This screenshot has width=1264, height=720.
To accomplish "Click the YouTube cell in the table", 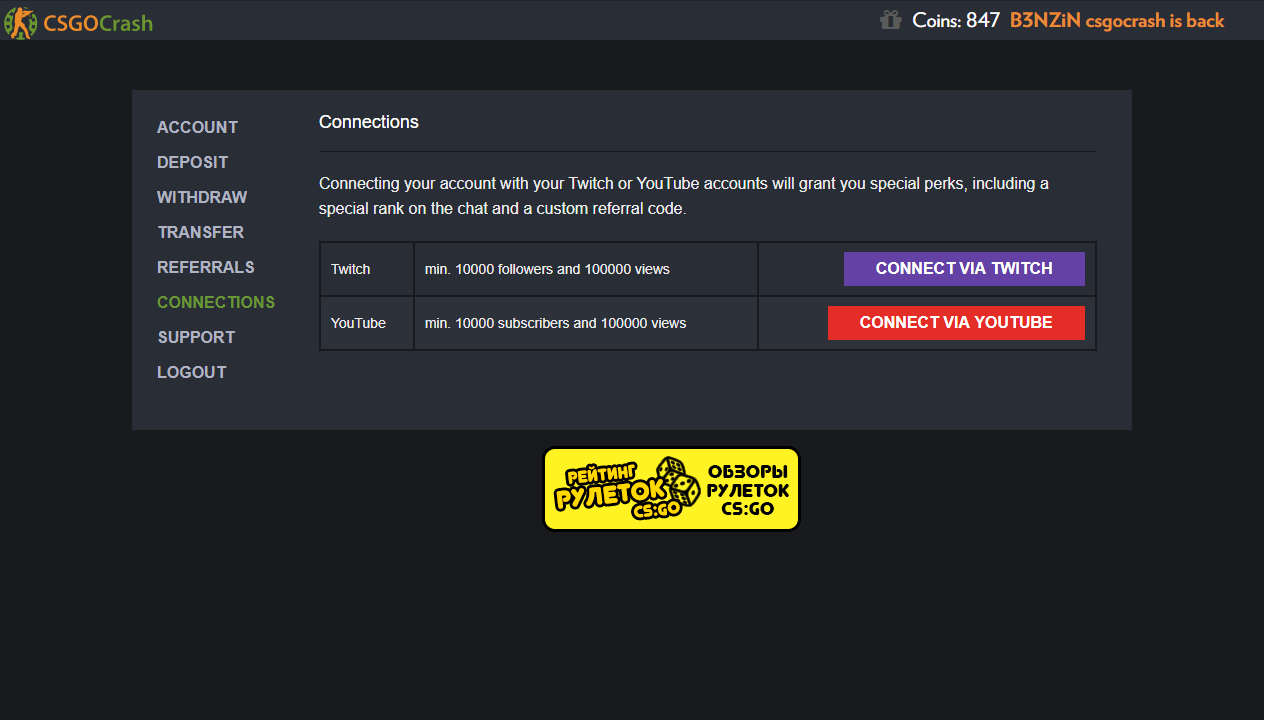I will [367, 323].
